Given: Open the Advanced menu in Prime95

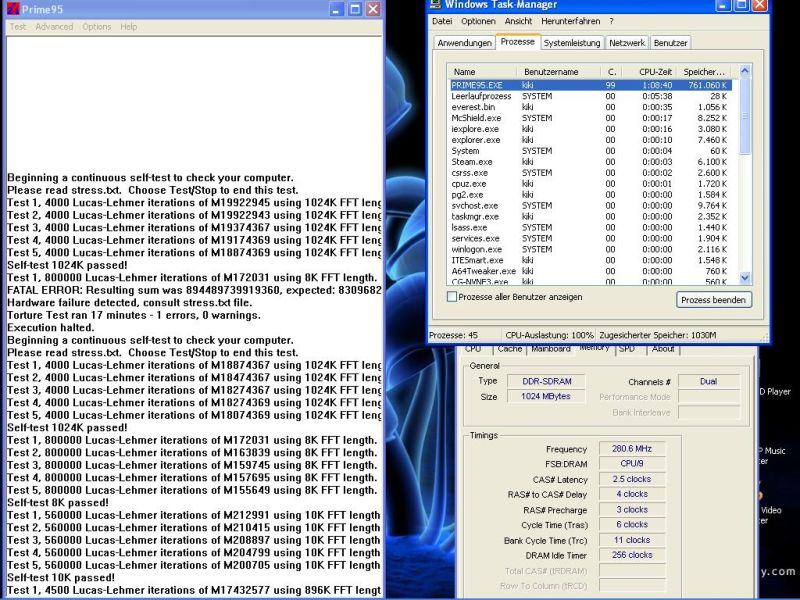Looking at the screenshot, I should click(54, 27).
